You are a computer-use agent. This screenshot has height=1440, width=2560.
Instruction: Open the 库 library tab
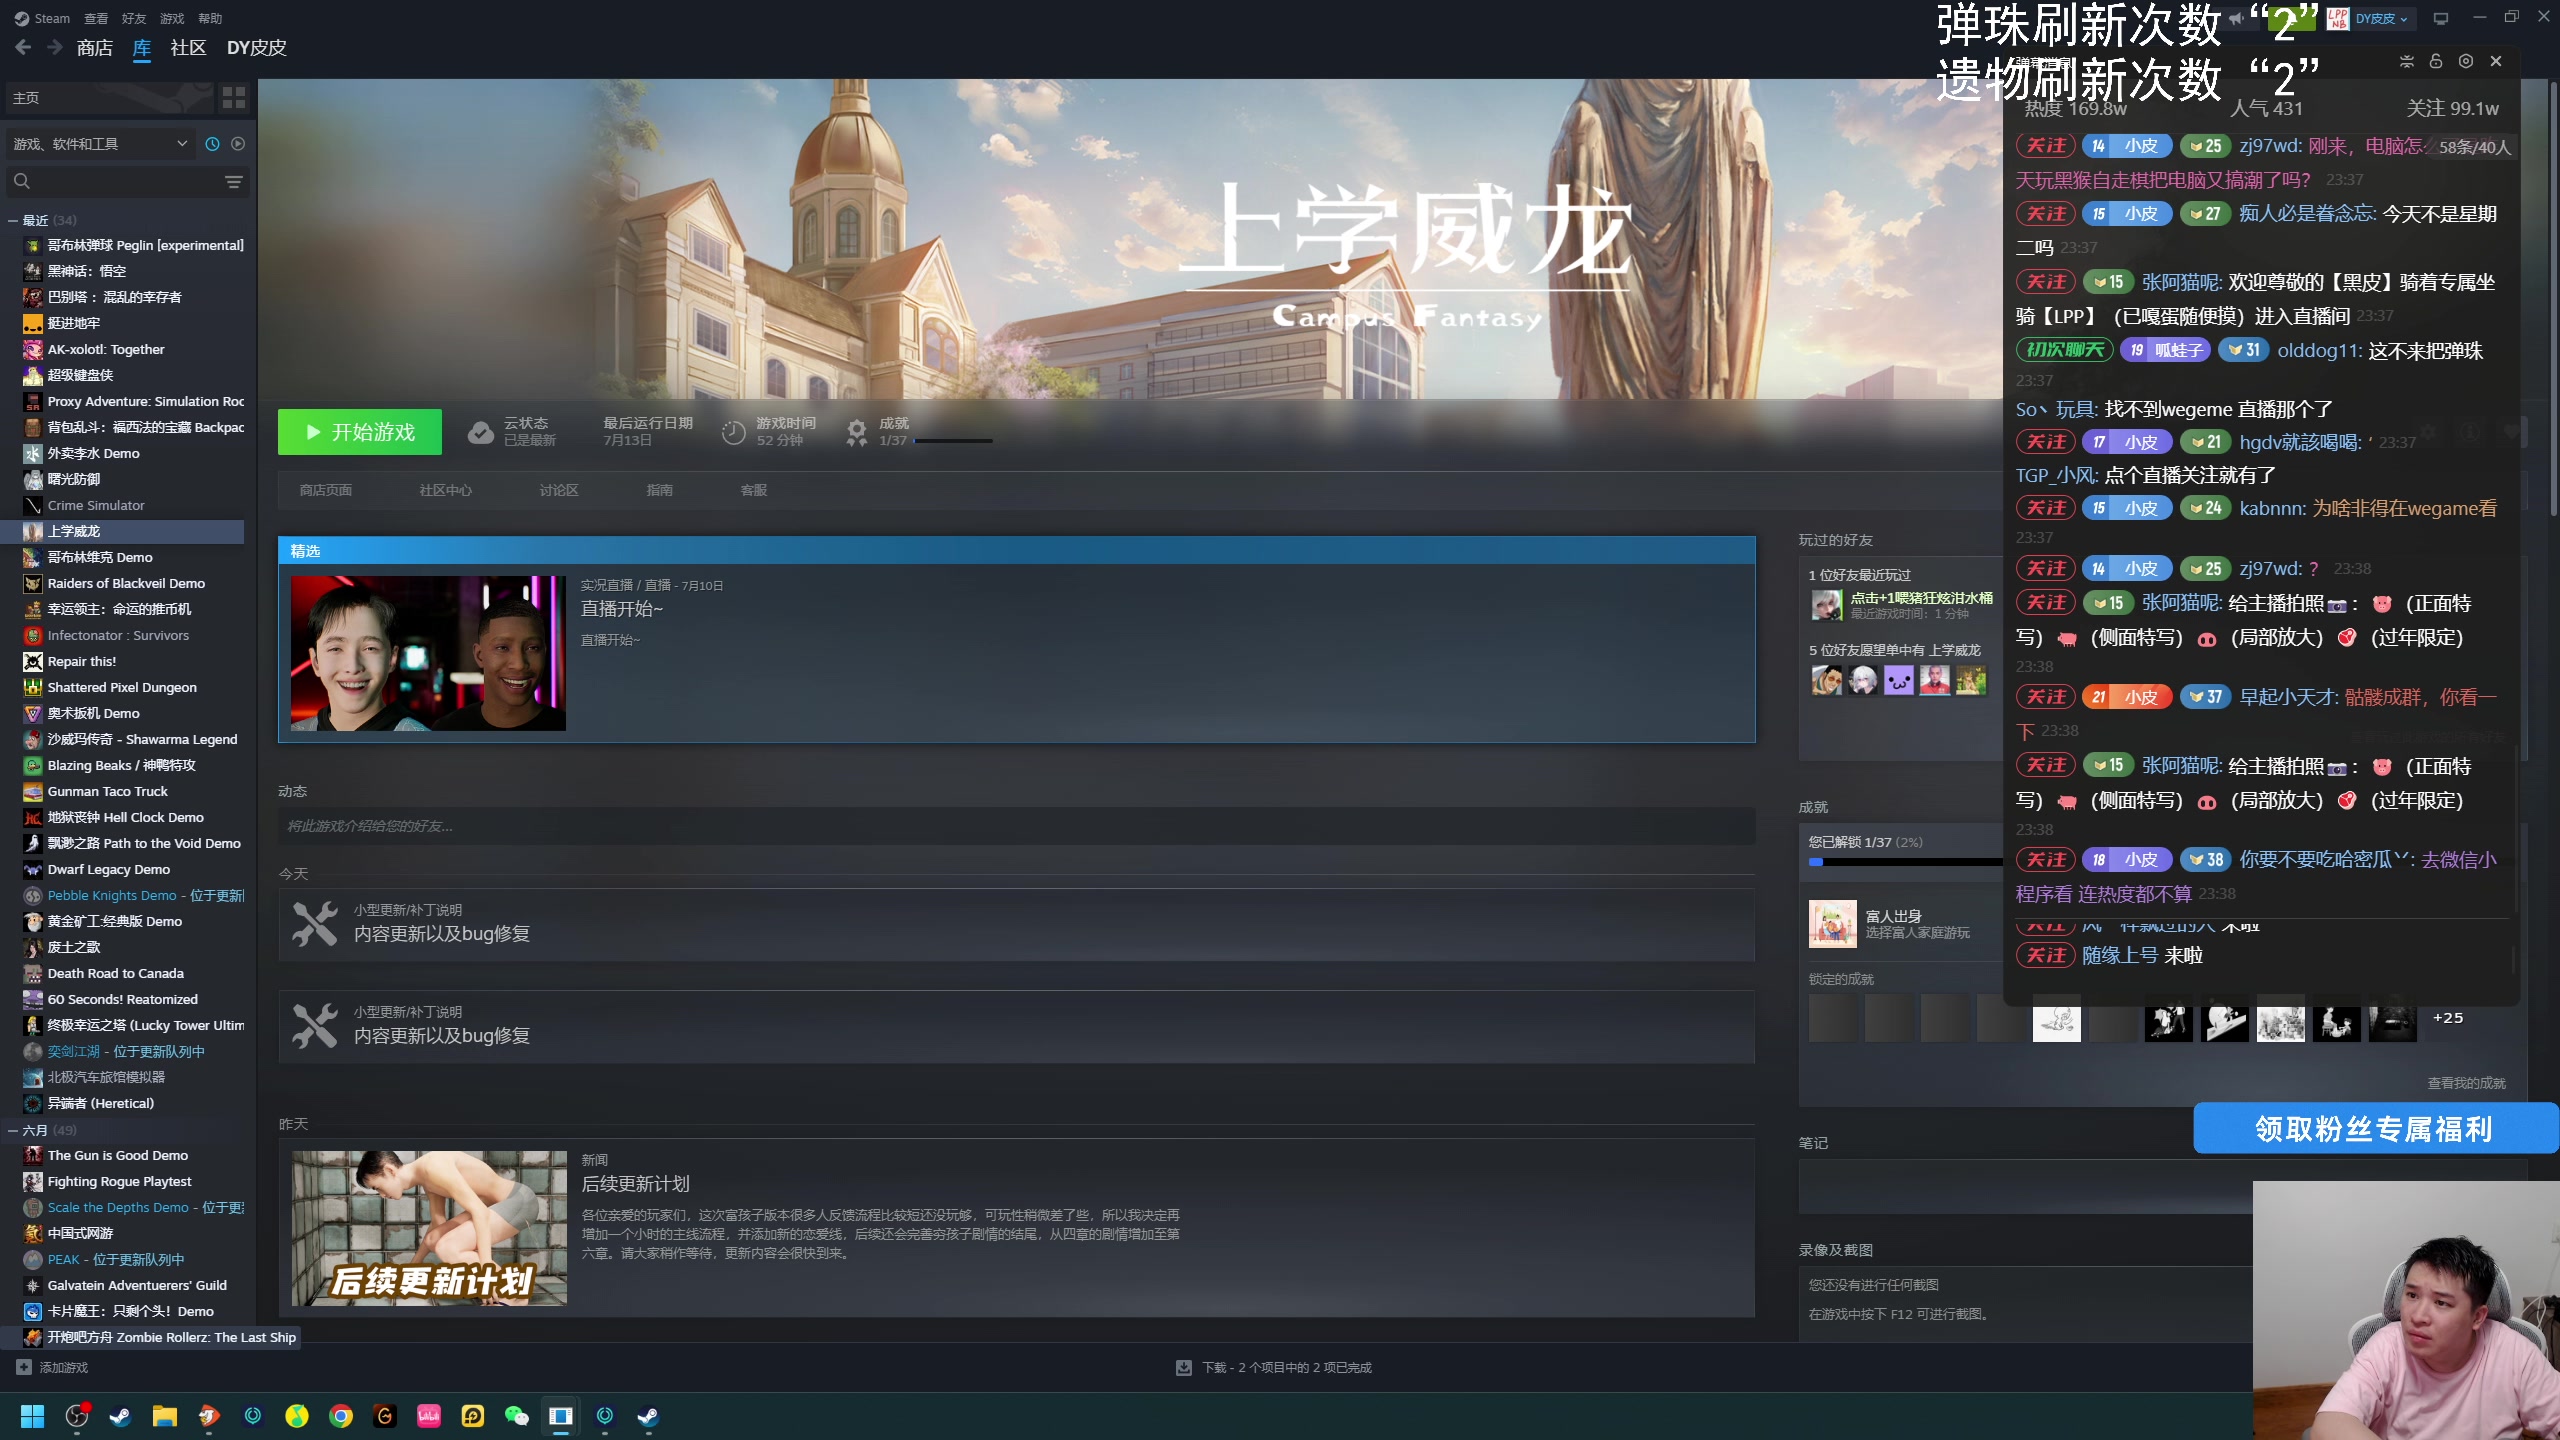coord(142,47)
